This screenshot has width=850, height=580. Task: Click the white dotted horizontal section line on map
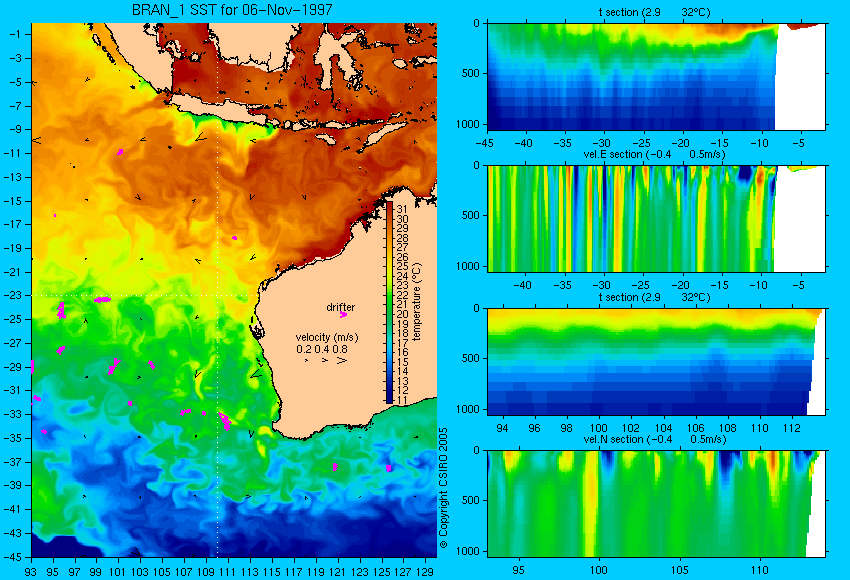coord(142,295)
